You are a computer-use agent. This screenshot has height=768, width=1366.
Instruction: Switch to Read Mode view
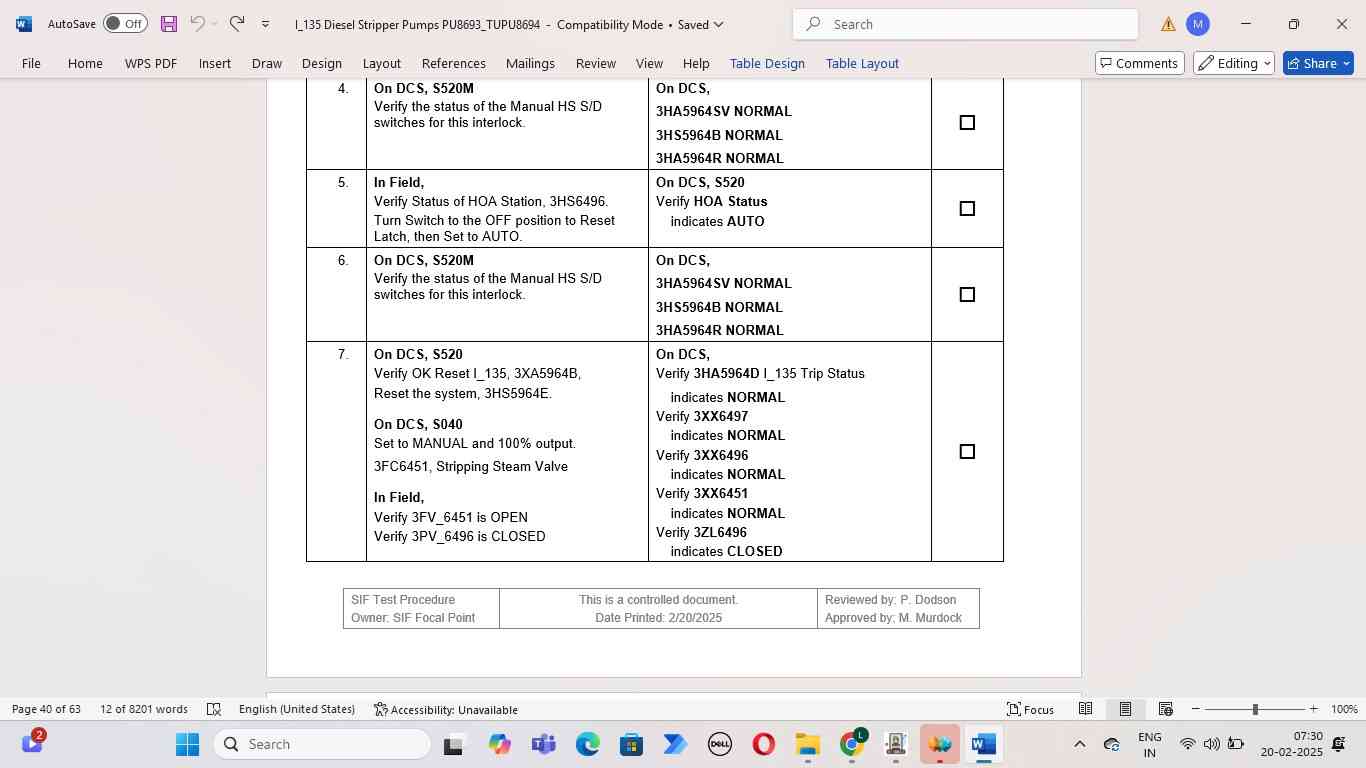coord(1085,709)
